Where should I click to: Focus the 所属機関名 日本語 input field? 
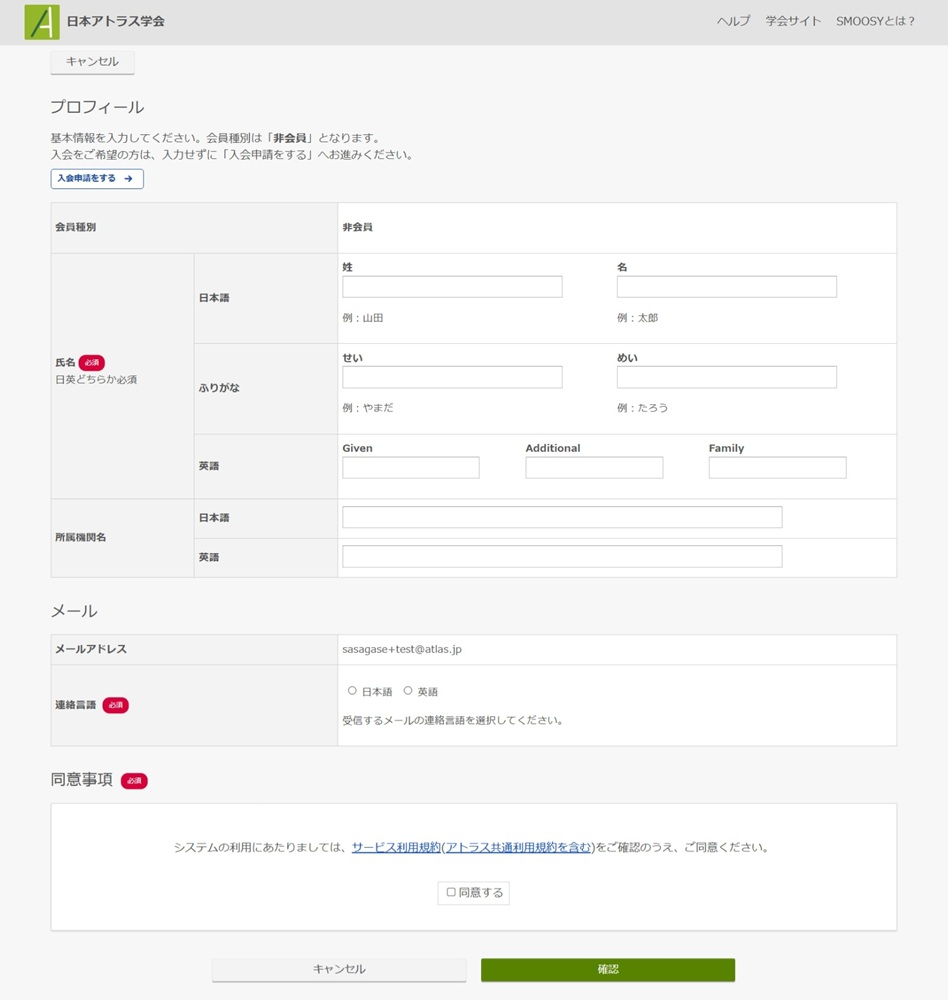coord(562,517)
